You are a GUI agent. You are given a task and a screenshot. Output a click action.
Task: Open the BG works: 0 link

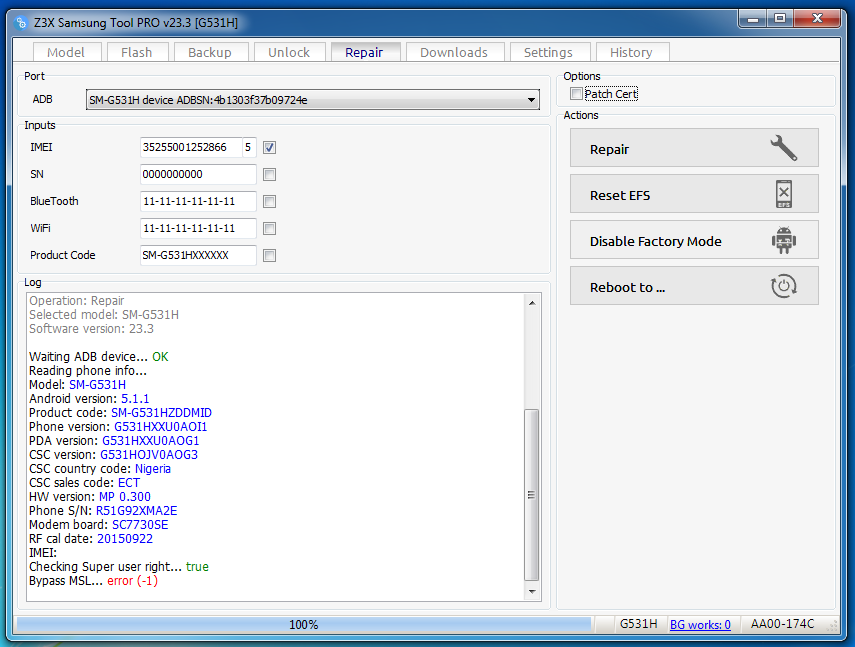coord(700,625)
